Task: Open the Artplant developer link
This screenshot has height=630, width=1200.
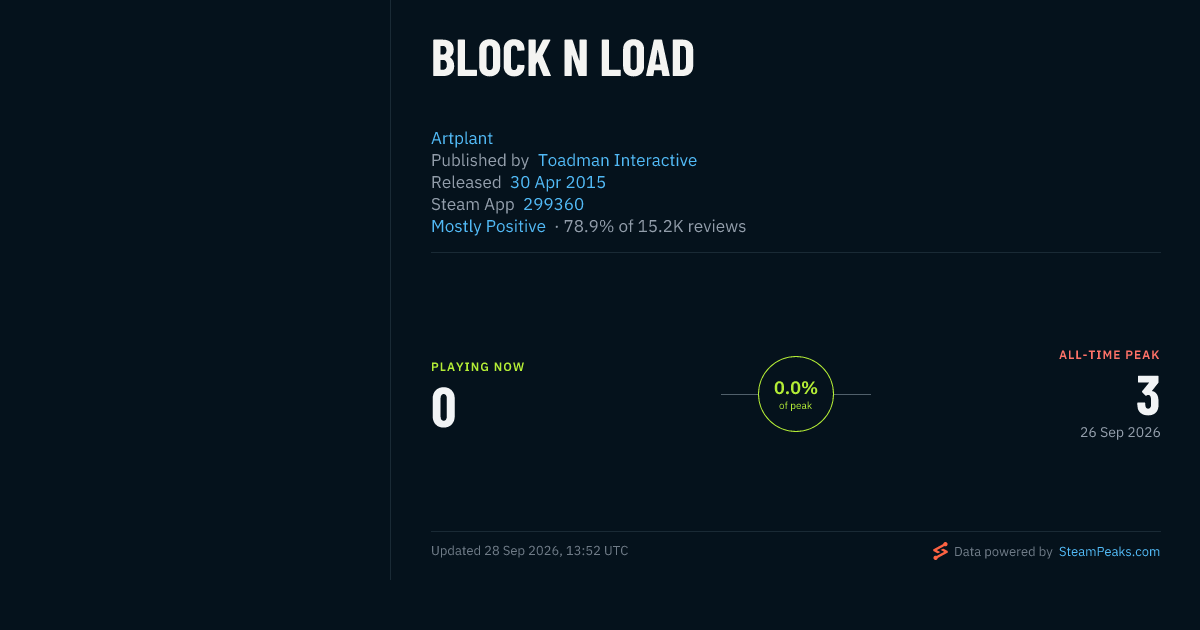Action: [462, 138]
